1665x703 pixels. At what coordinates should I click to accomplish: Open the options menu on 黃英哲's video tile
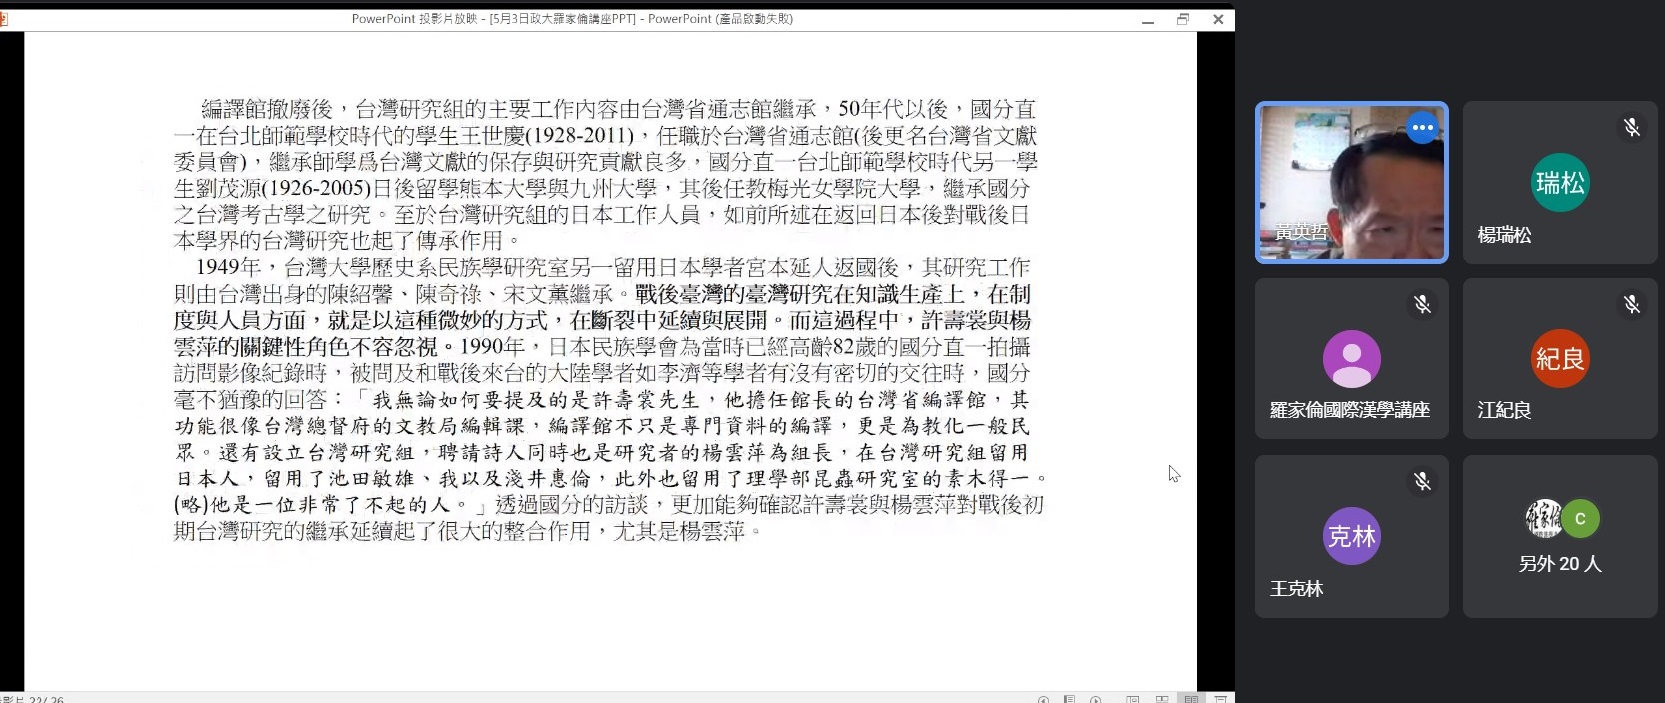tap(1422, 128)
